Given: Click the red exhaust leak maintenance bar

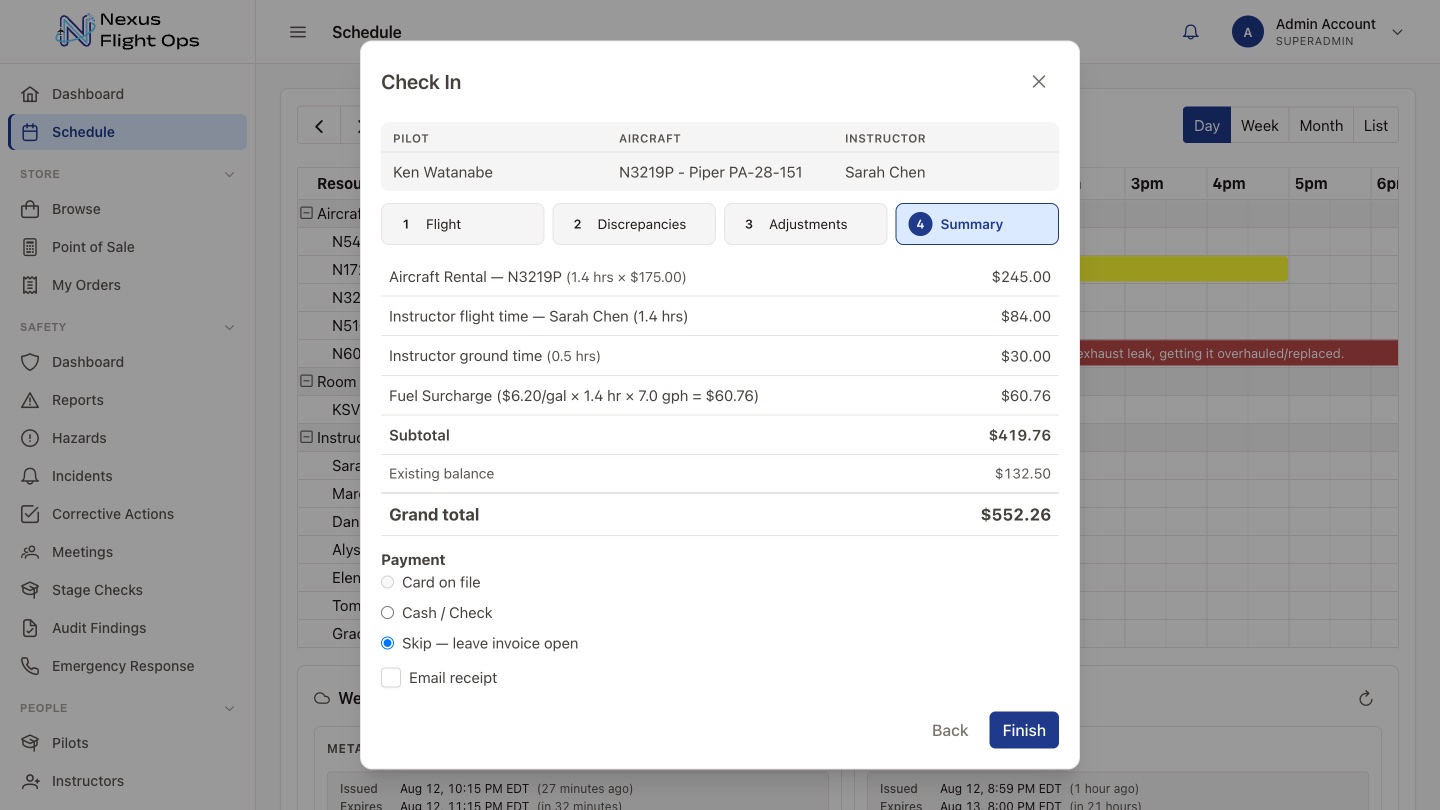Looking at the screenshot, I should (x=1238, y=353).
